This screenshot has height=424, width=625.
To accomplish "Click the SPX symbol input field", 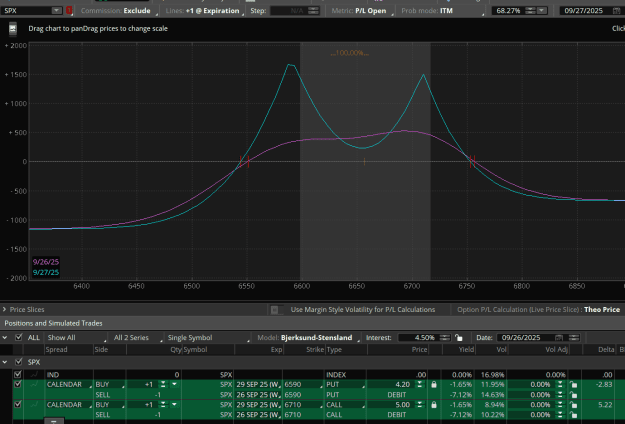I will (x=26, y=11).
